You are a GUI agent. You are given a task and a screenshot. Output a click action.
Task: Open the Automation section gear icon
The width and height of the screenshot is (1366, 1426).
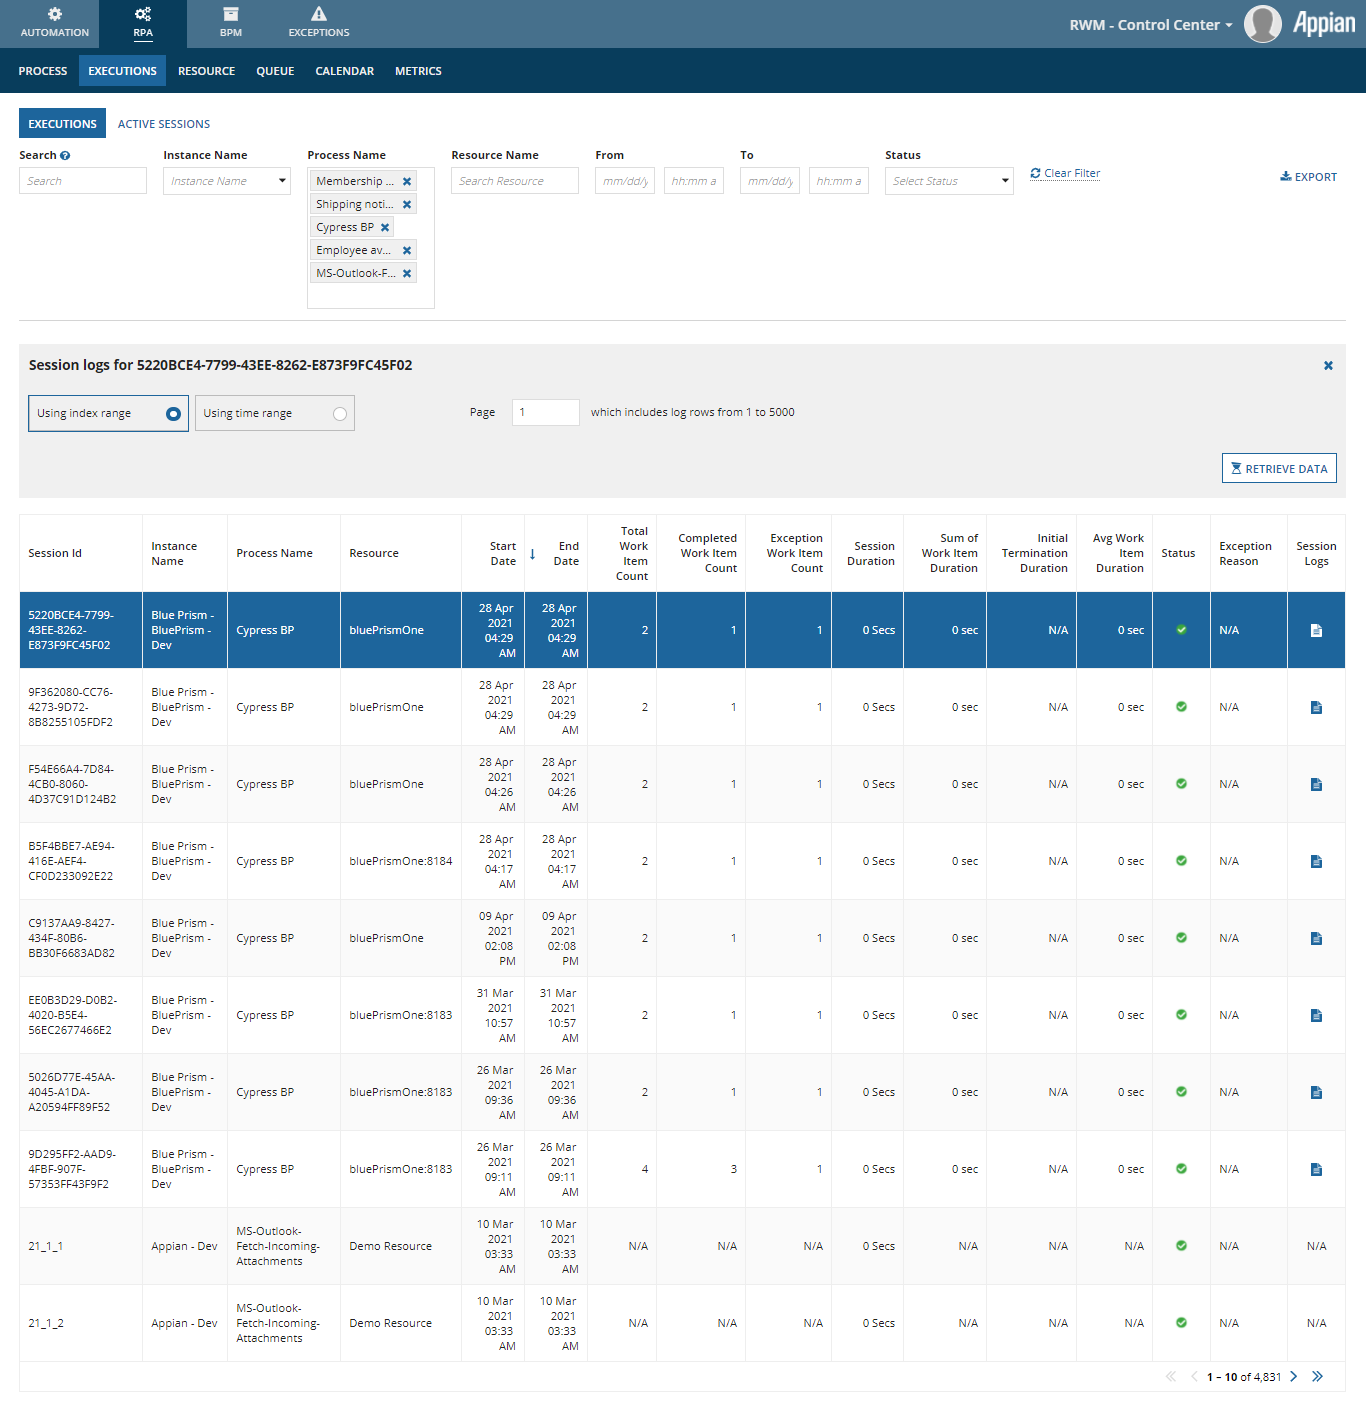click(55, 14)
